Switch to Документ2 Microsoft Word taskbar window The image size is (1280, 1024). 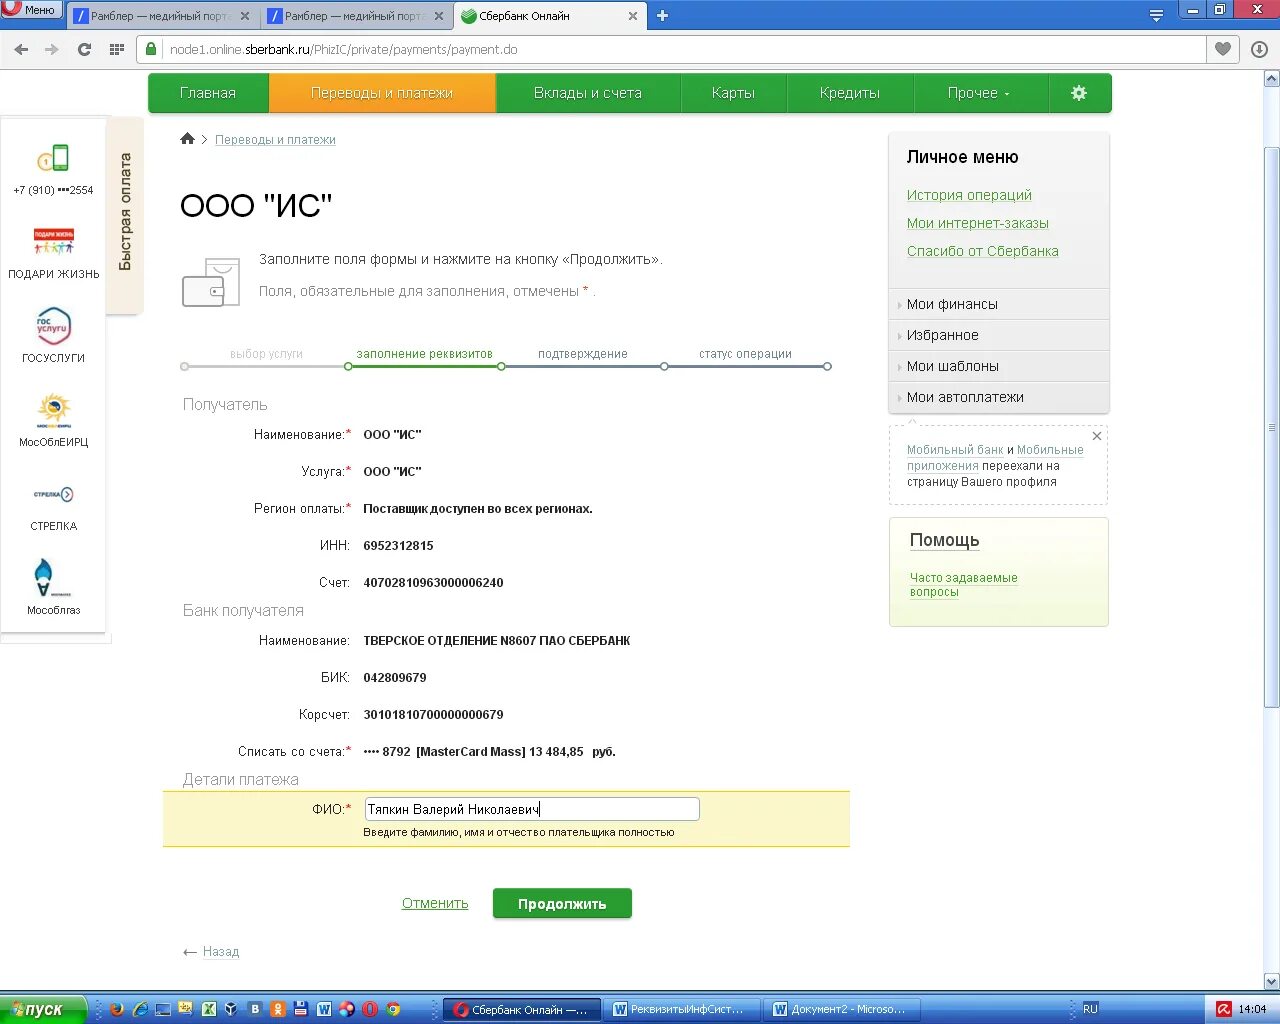842,1009
